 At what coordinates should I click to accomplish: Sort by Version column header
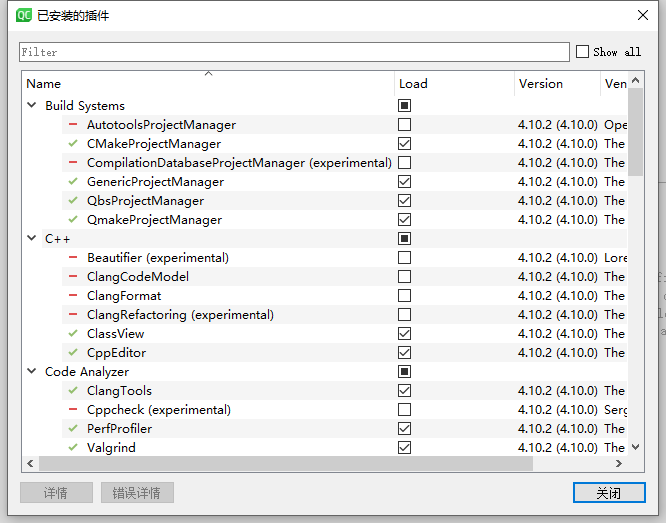point(557,84)
